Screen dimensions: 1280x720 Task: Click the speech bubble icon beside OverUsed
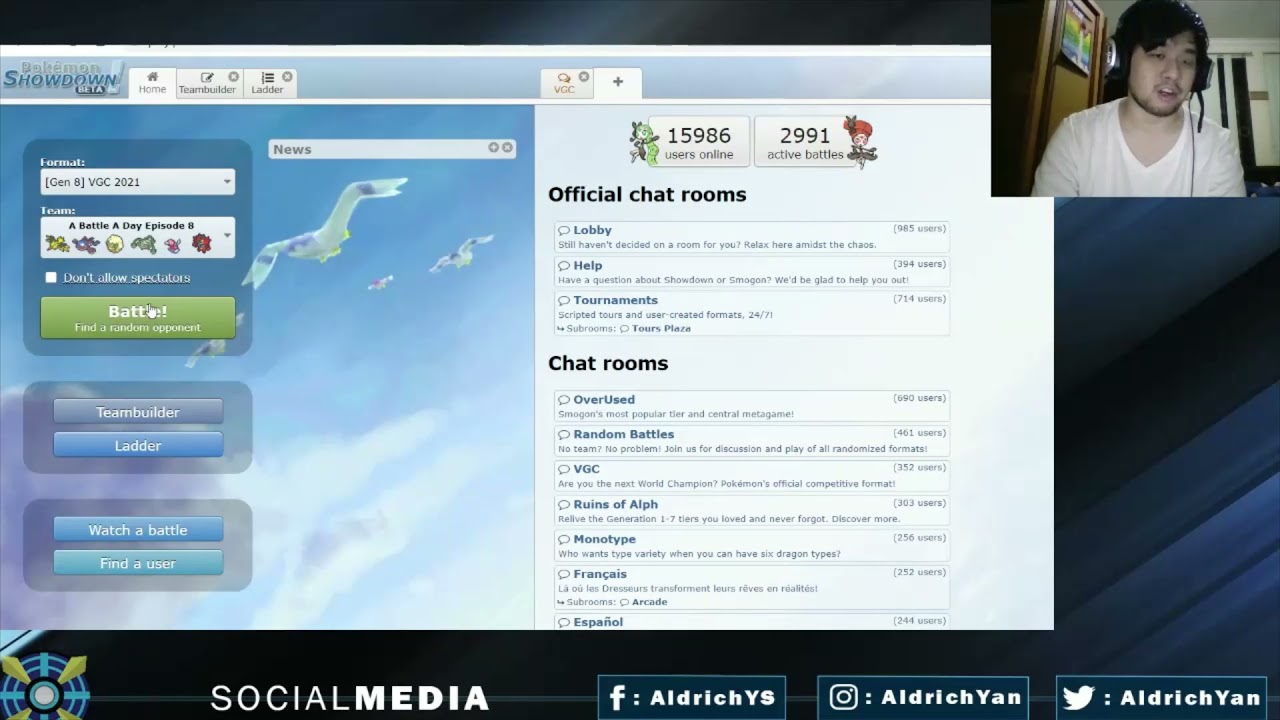coord(564,400)
